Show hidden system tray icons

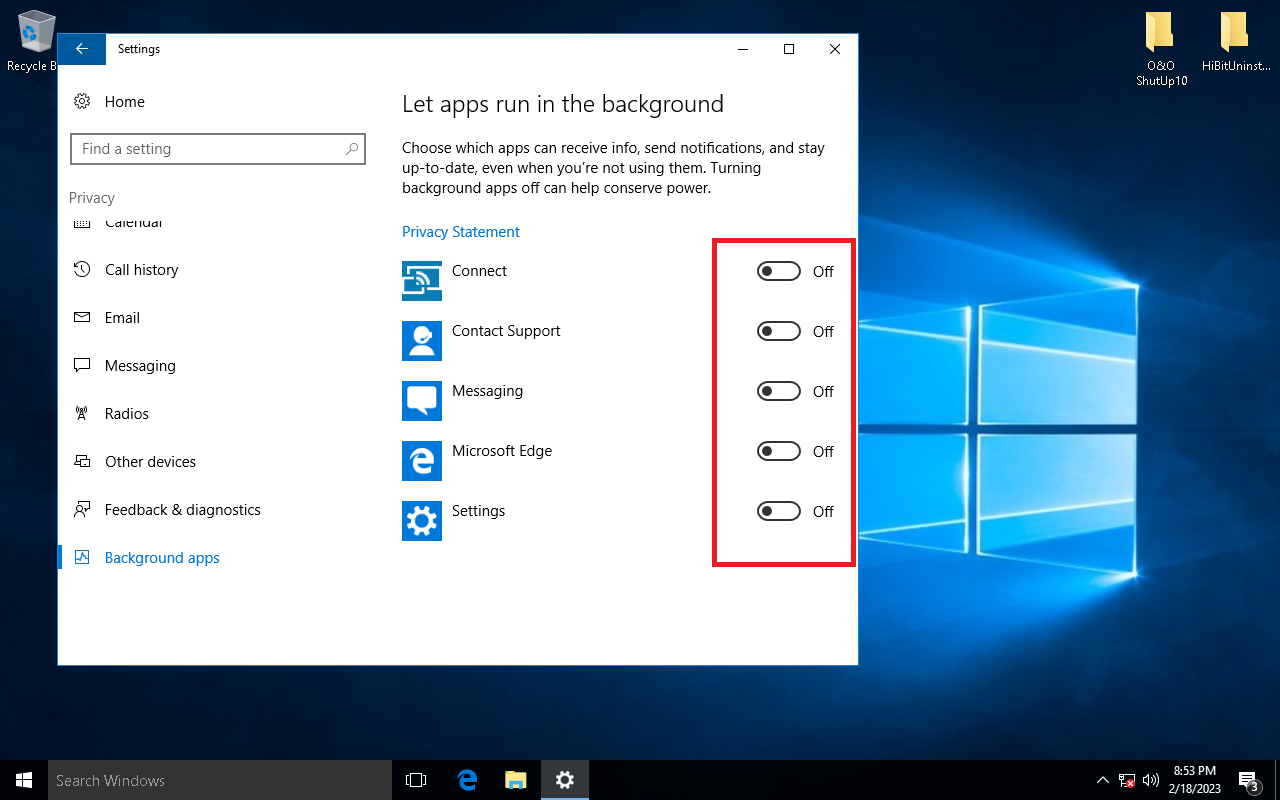pos(1103,780)
